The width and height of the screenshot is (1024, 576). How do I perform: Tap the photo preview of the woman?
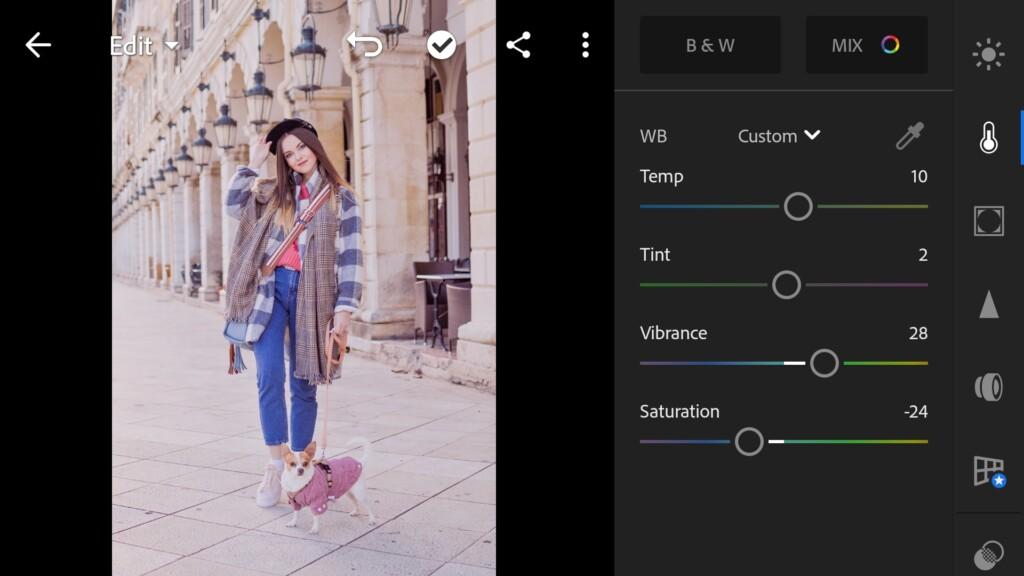click(304, 288)
